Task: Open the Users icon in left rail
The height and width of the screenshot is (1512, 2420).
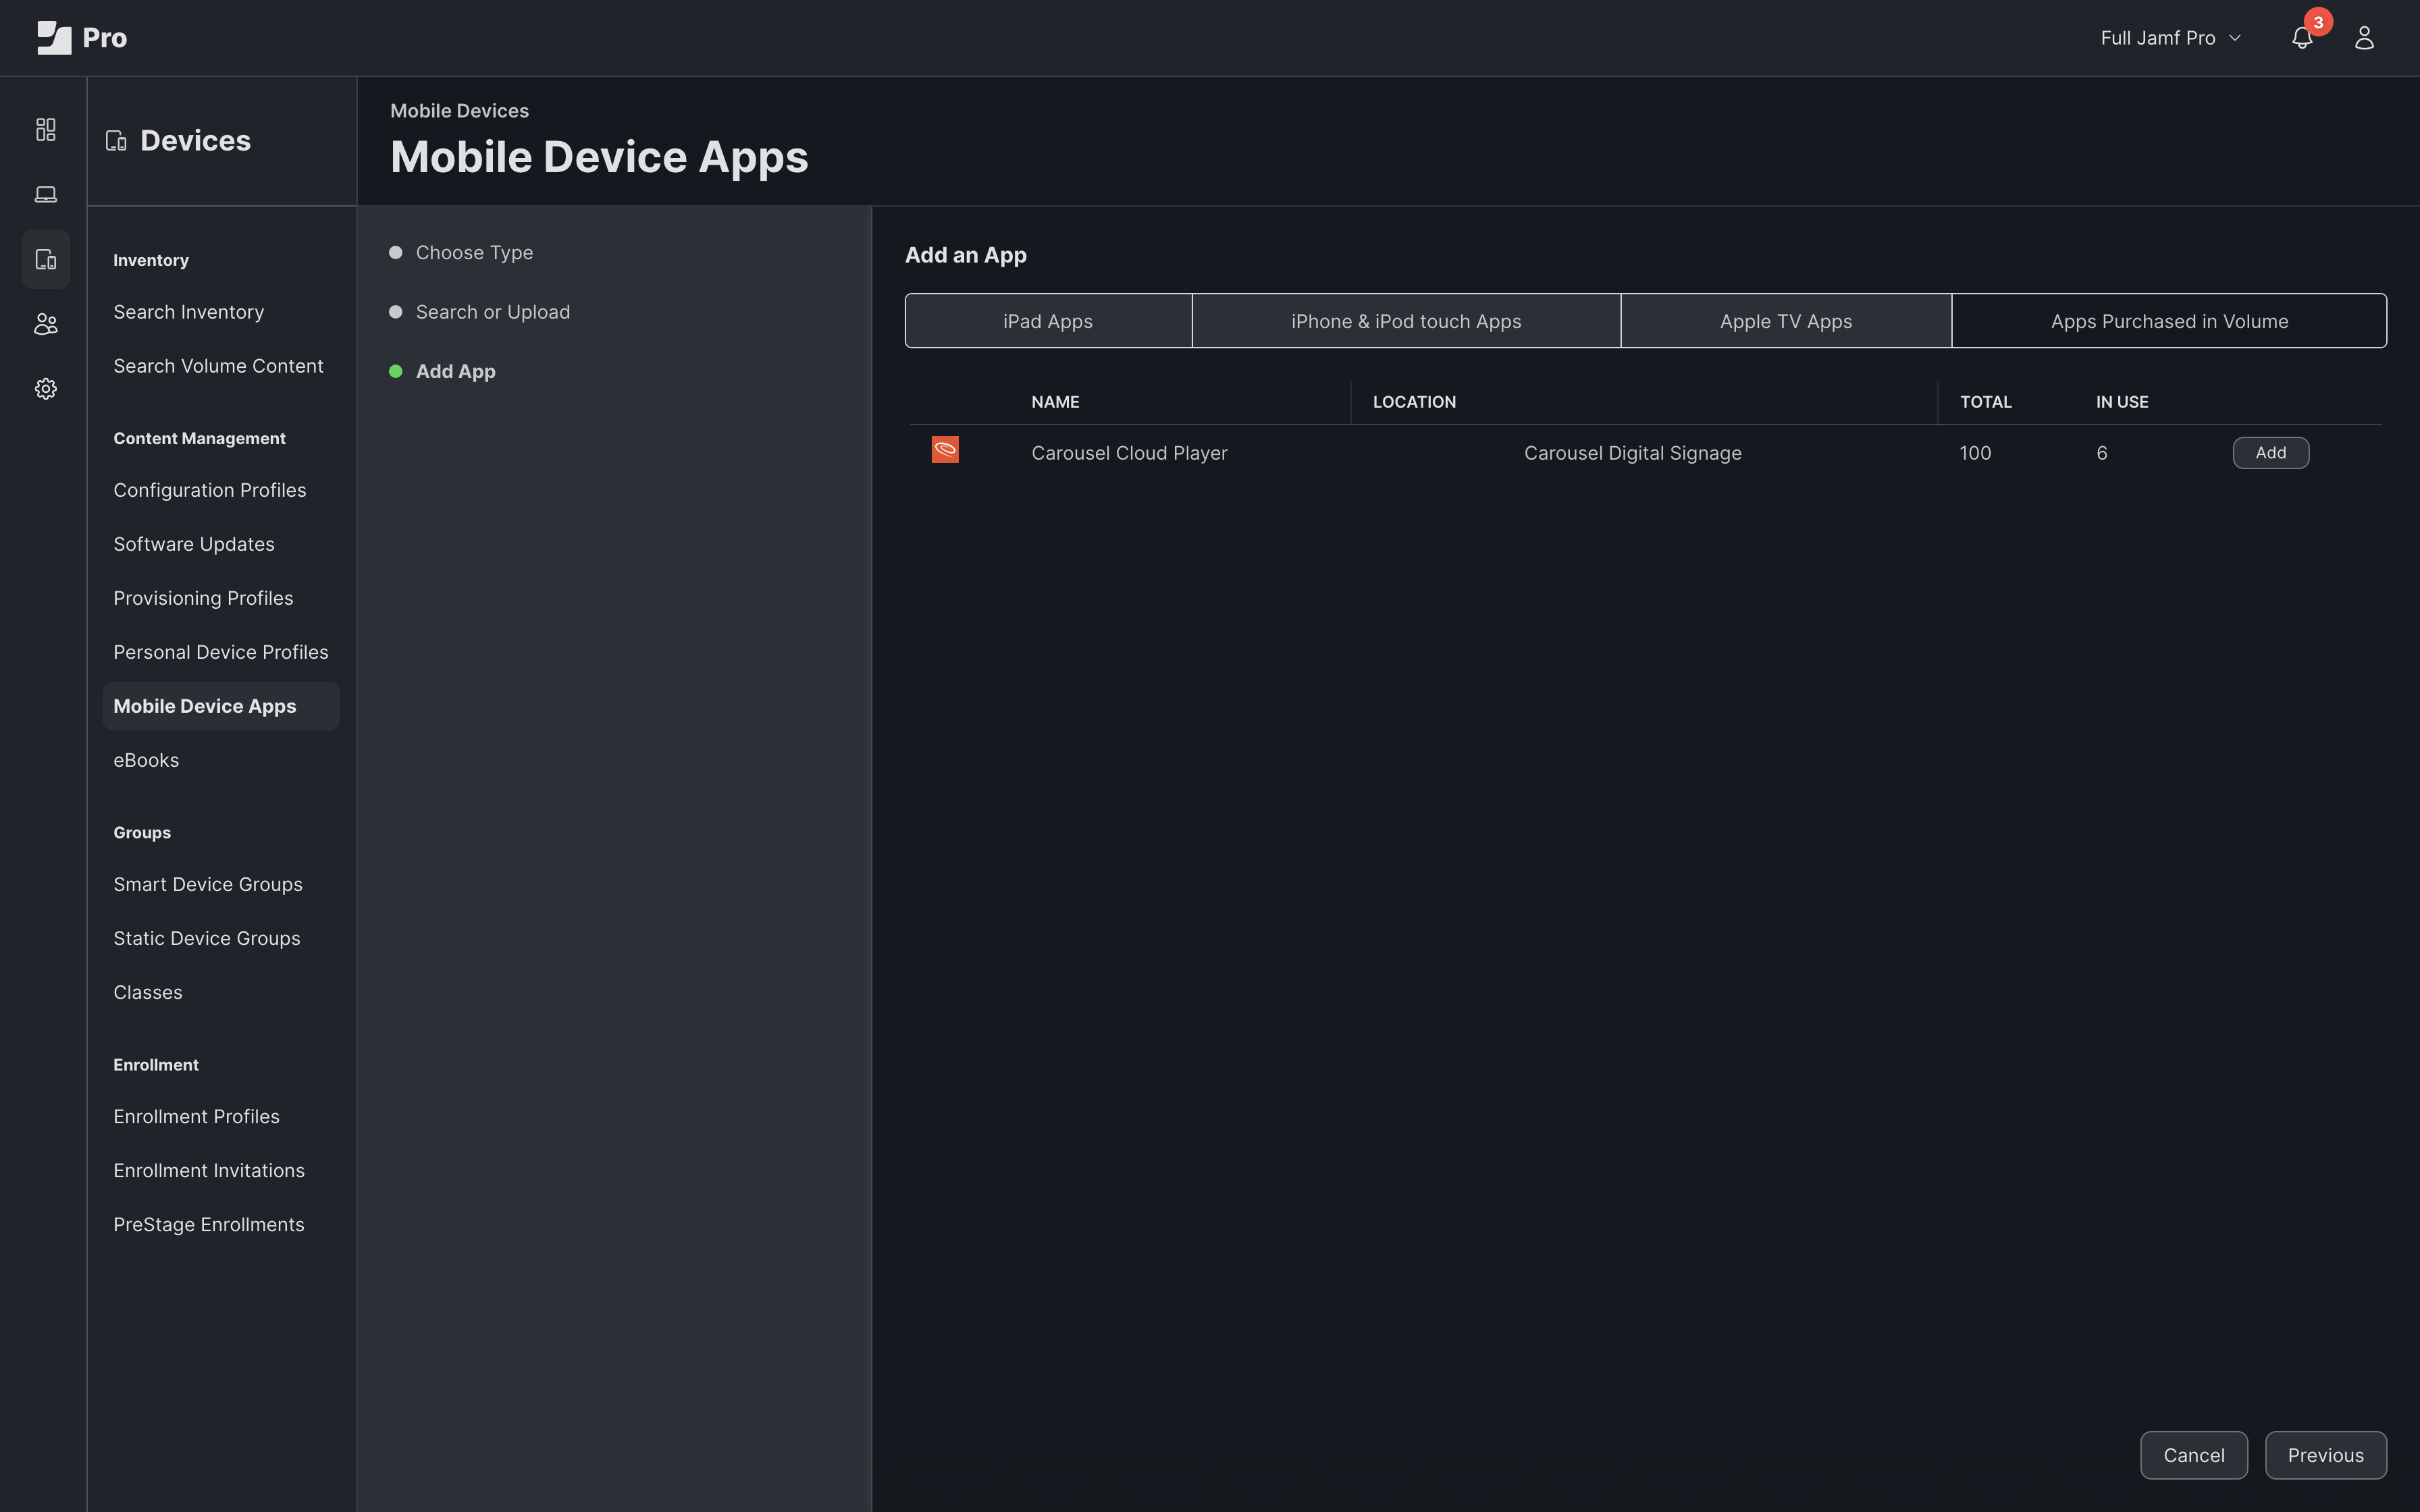Action: pyautogui.click(x=46, y=324)
